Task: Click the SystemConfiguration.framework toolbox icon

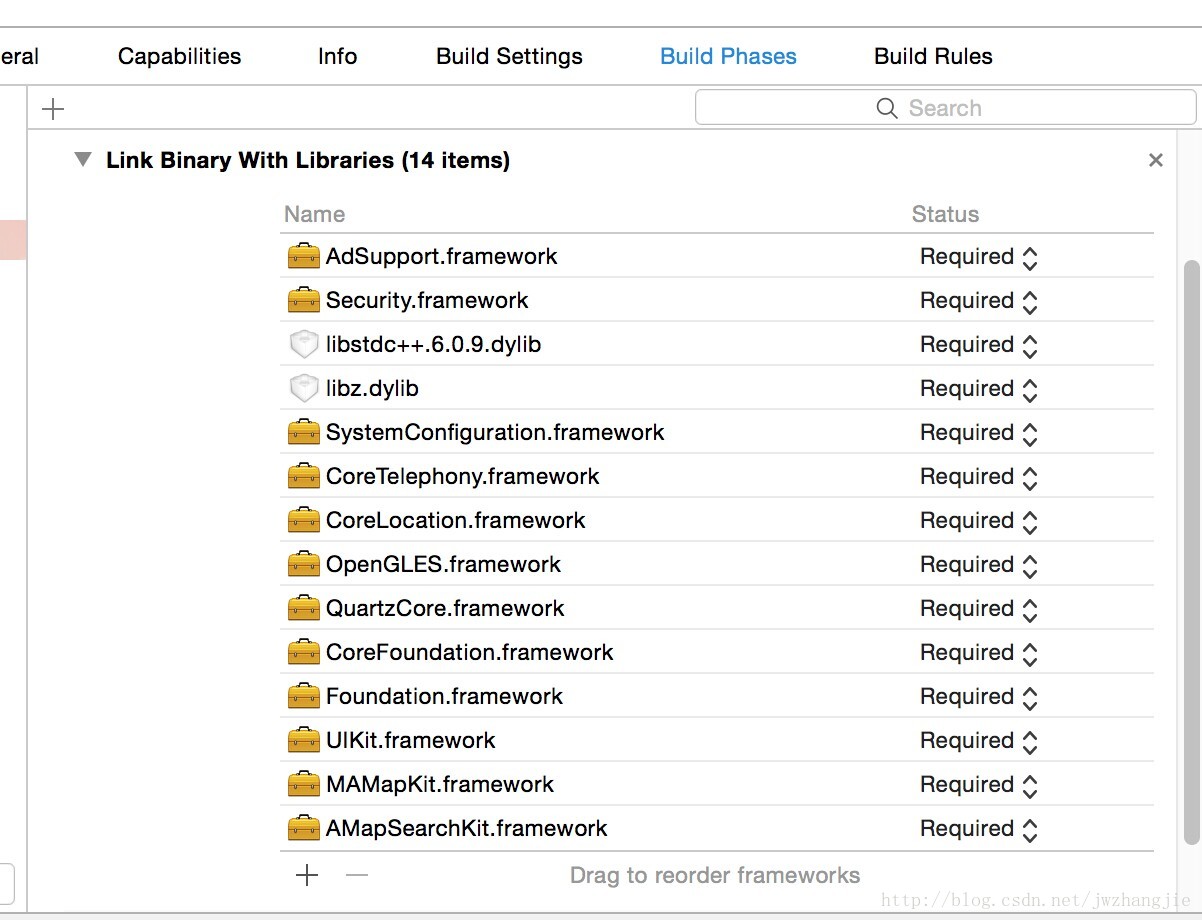Action: pyautogui.click(x=303, y=433)
